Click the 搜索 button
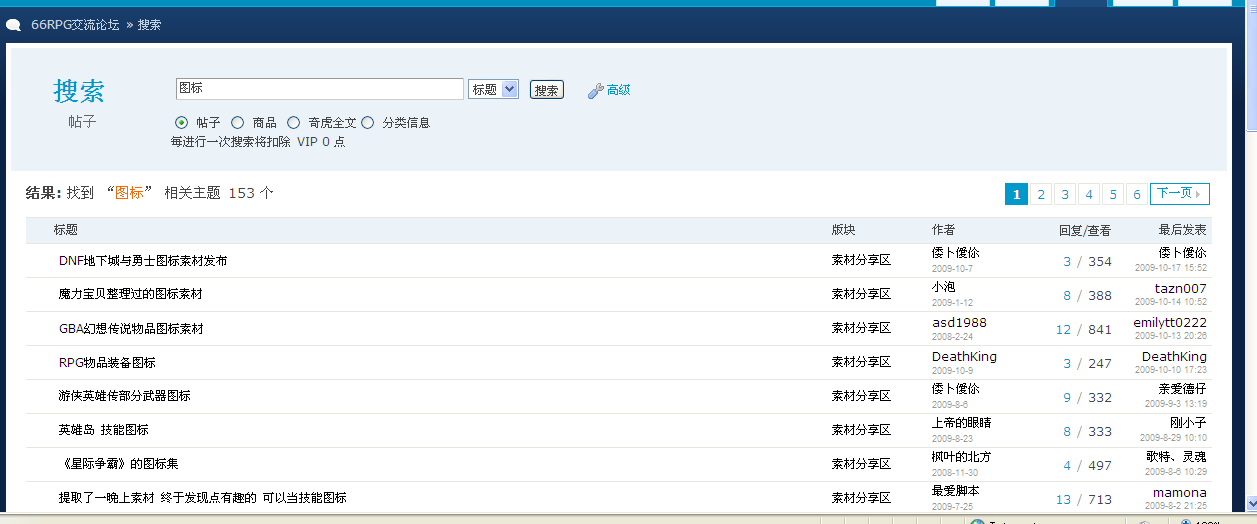The height and width of the screenshot is (524, 1257). (546, 90)
